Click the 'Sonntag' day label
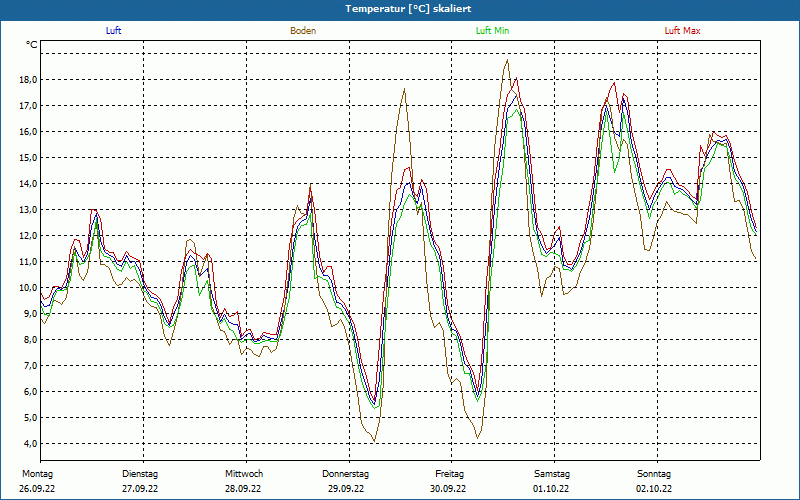Viewport: 800px width, 500px height. [654, 474]
